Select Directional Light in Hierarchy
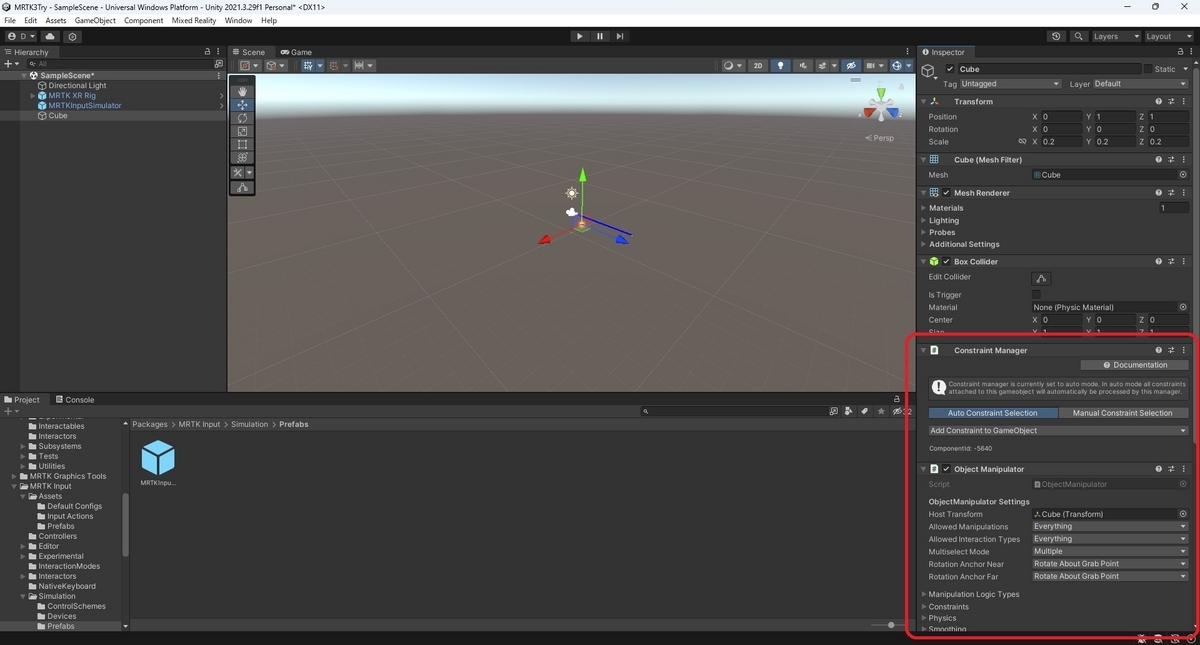This screenshot has height=645, width=1200. (77, 86)
